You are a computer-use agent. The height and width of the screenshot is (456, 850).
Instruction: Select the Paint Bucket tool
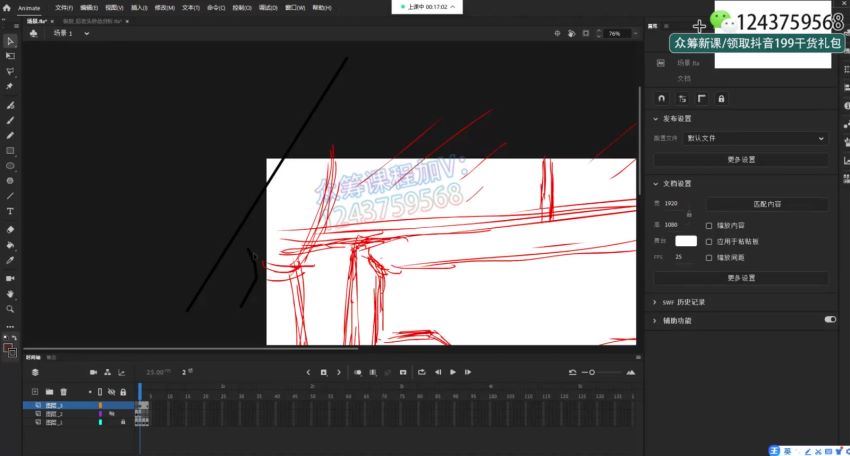pyautogui.click(x=10, y=245)
